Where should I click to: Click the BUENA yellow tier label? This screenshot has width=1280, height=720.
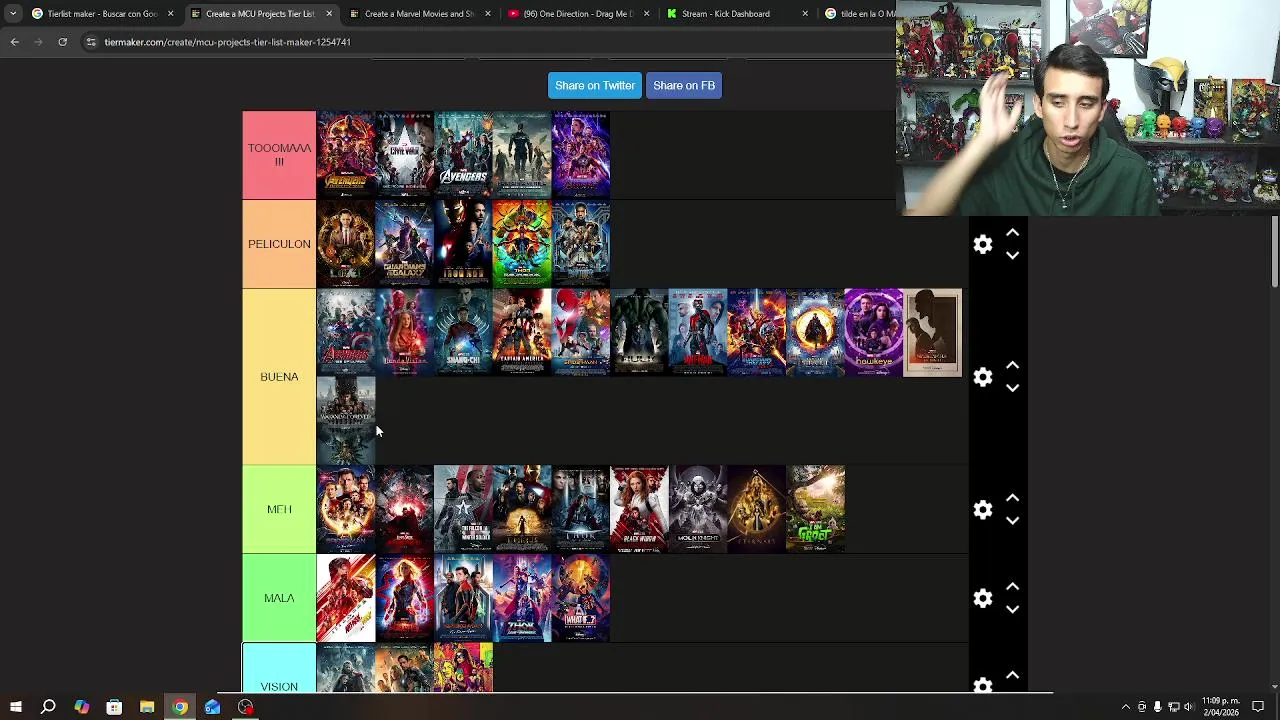click(279, 377)
